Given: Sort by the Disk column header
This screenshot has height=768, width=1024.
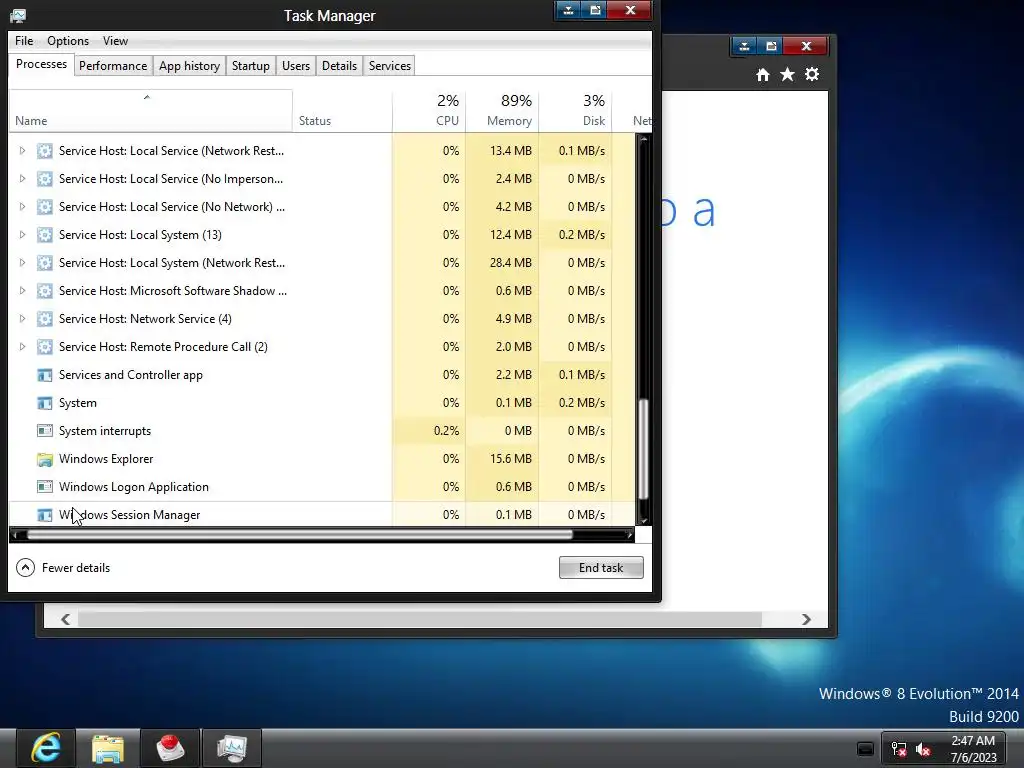Looking at the screenshot, I should pos(575,111).
